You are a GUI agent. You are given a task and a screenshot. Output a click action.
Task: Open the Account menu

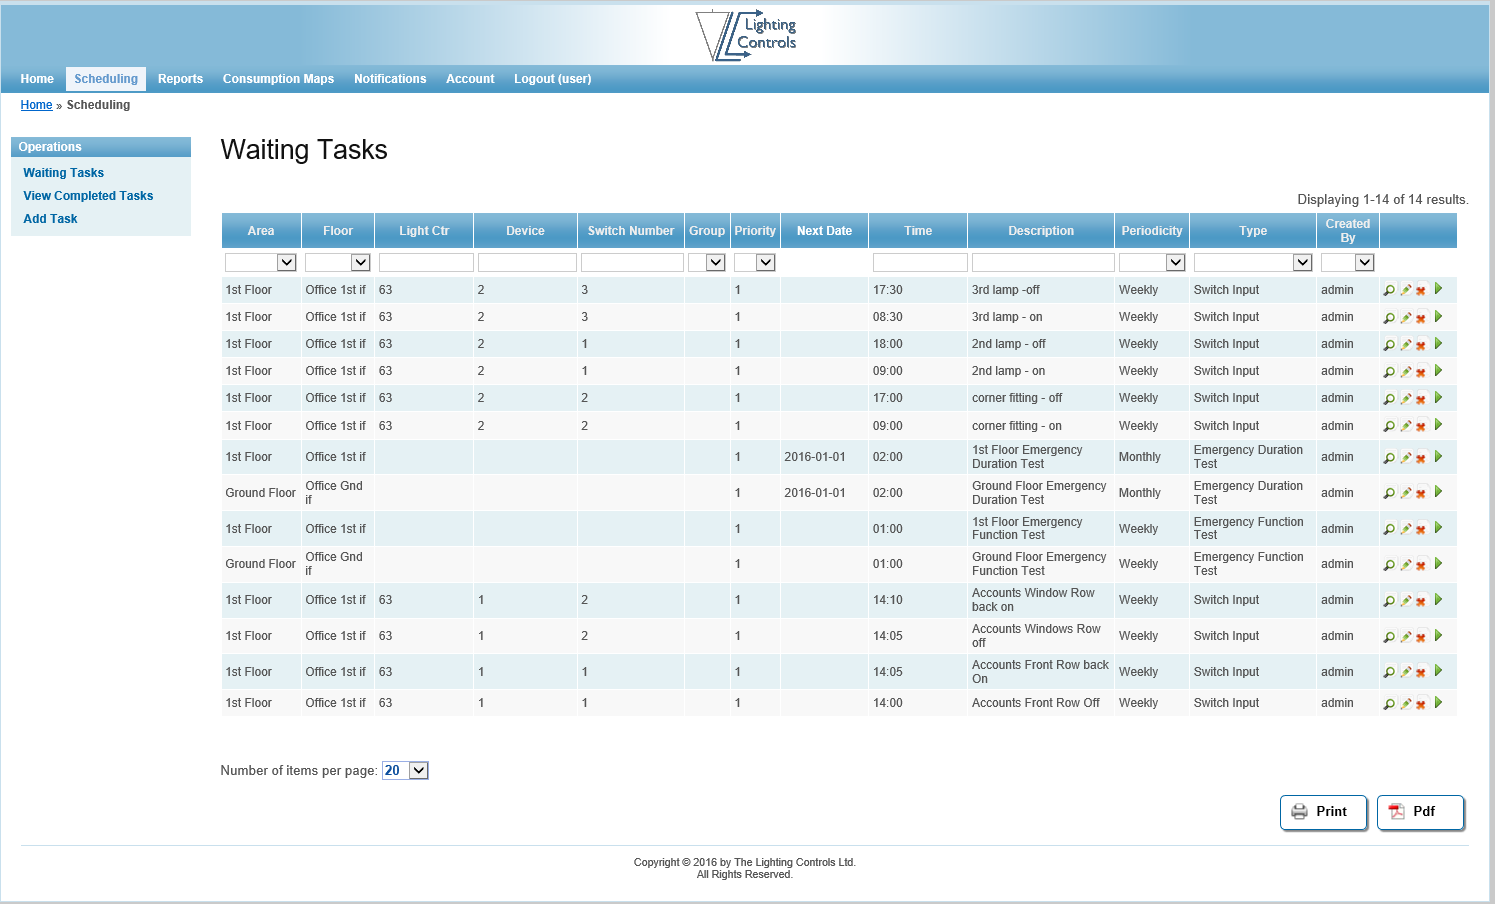[470, 79]
